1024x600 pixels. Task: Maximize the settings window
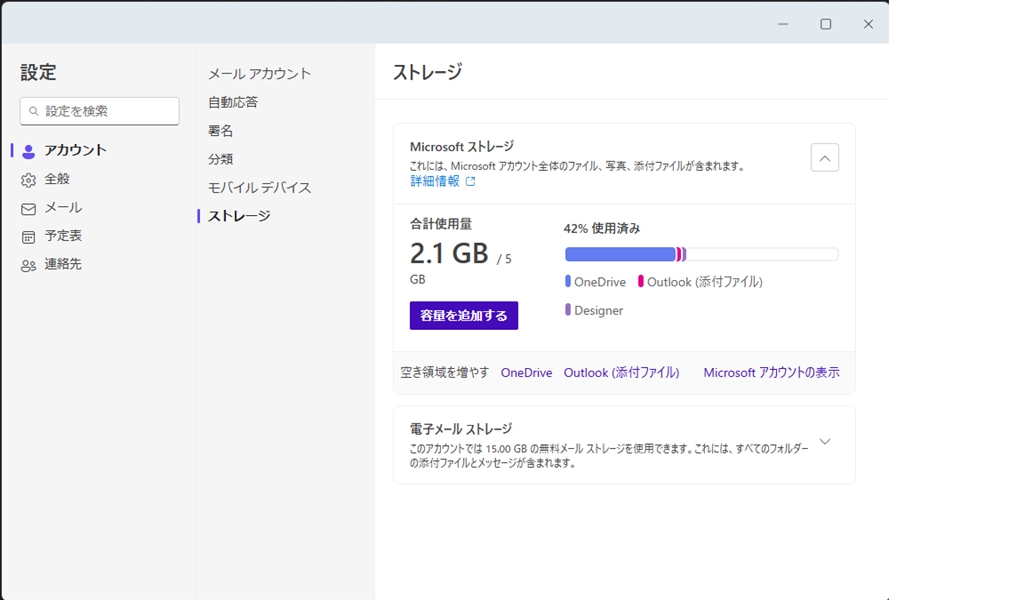click(825, 24)
